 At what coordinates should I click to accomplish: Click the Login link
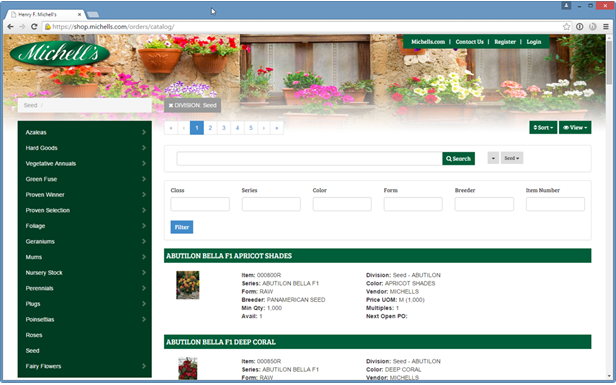534,42
